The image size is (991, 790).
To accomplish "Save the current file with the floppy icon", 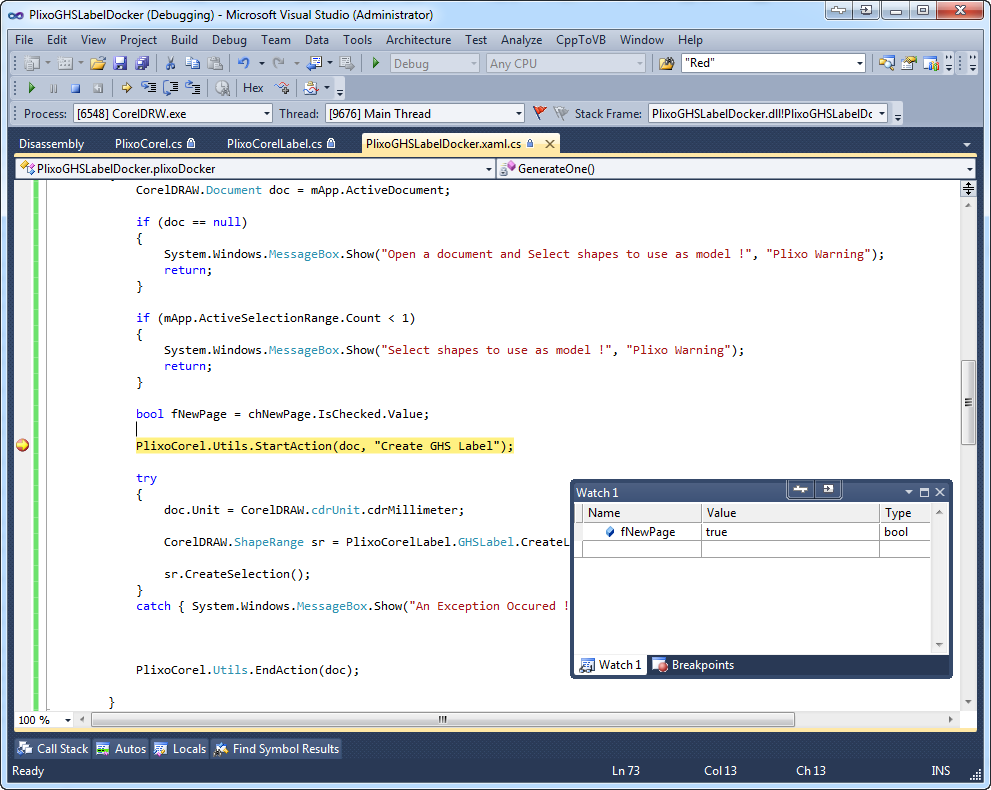I will pyautogui.click(x=120, y=63).
